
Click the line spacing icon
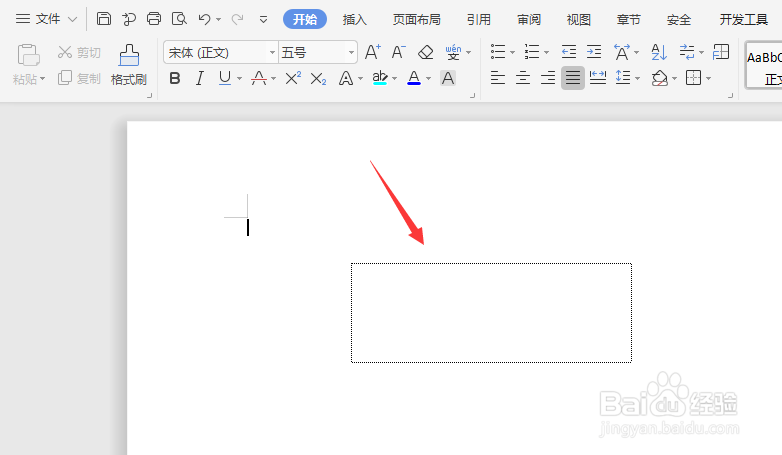[x=623, y=78]
